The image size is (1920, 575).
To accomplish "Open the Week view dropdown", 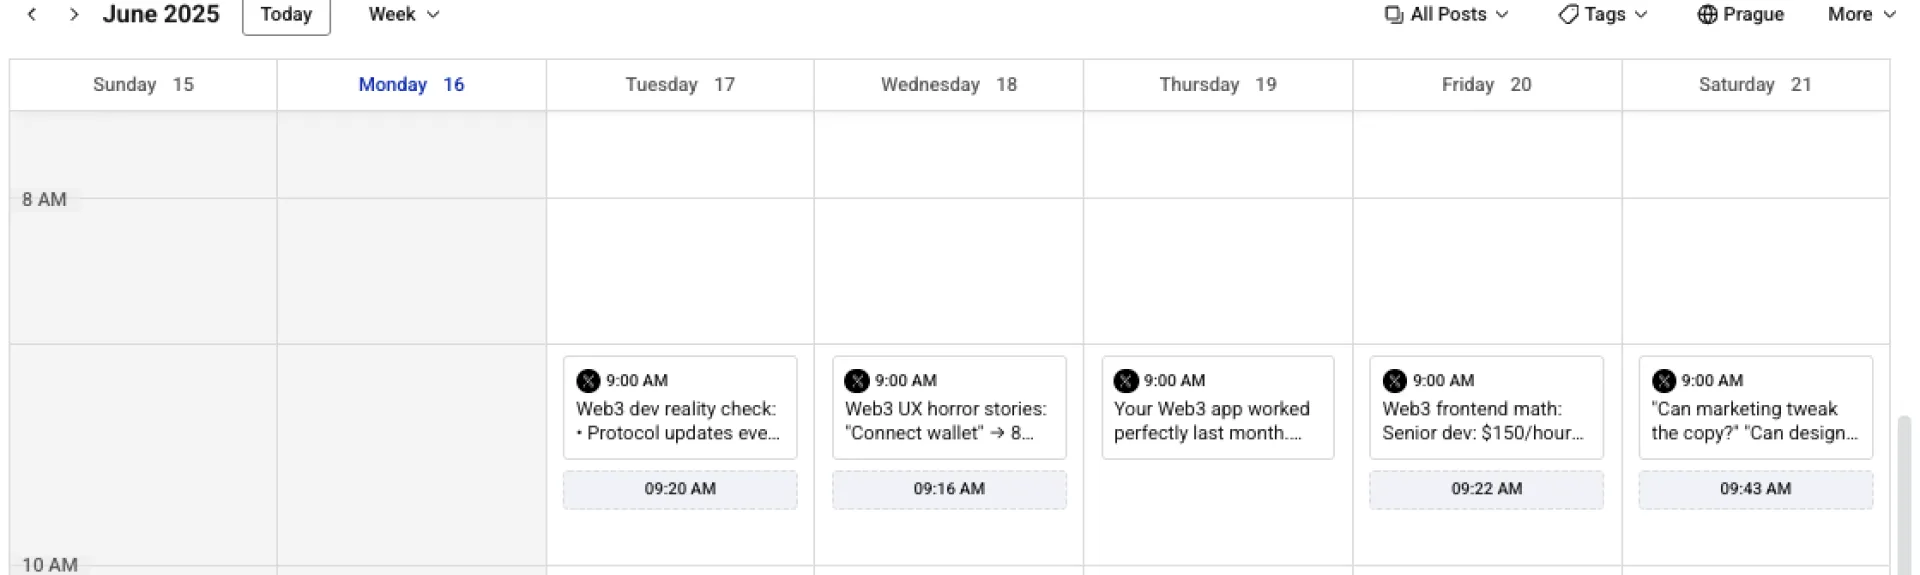I will [x=404, y=14].
